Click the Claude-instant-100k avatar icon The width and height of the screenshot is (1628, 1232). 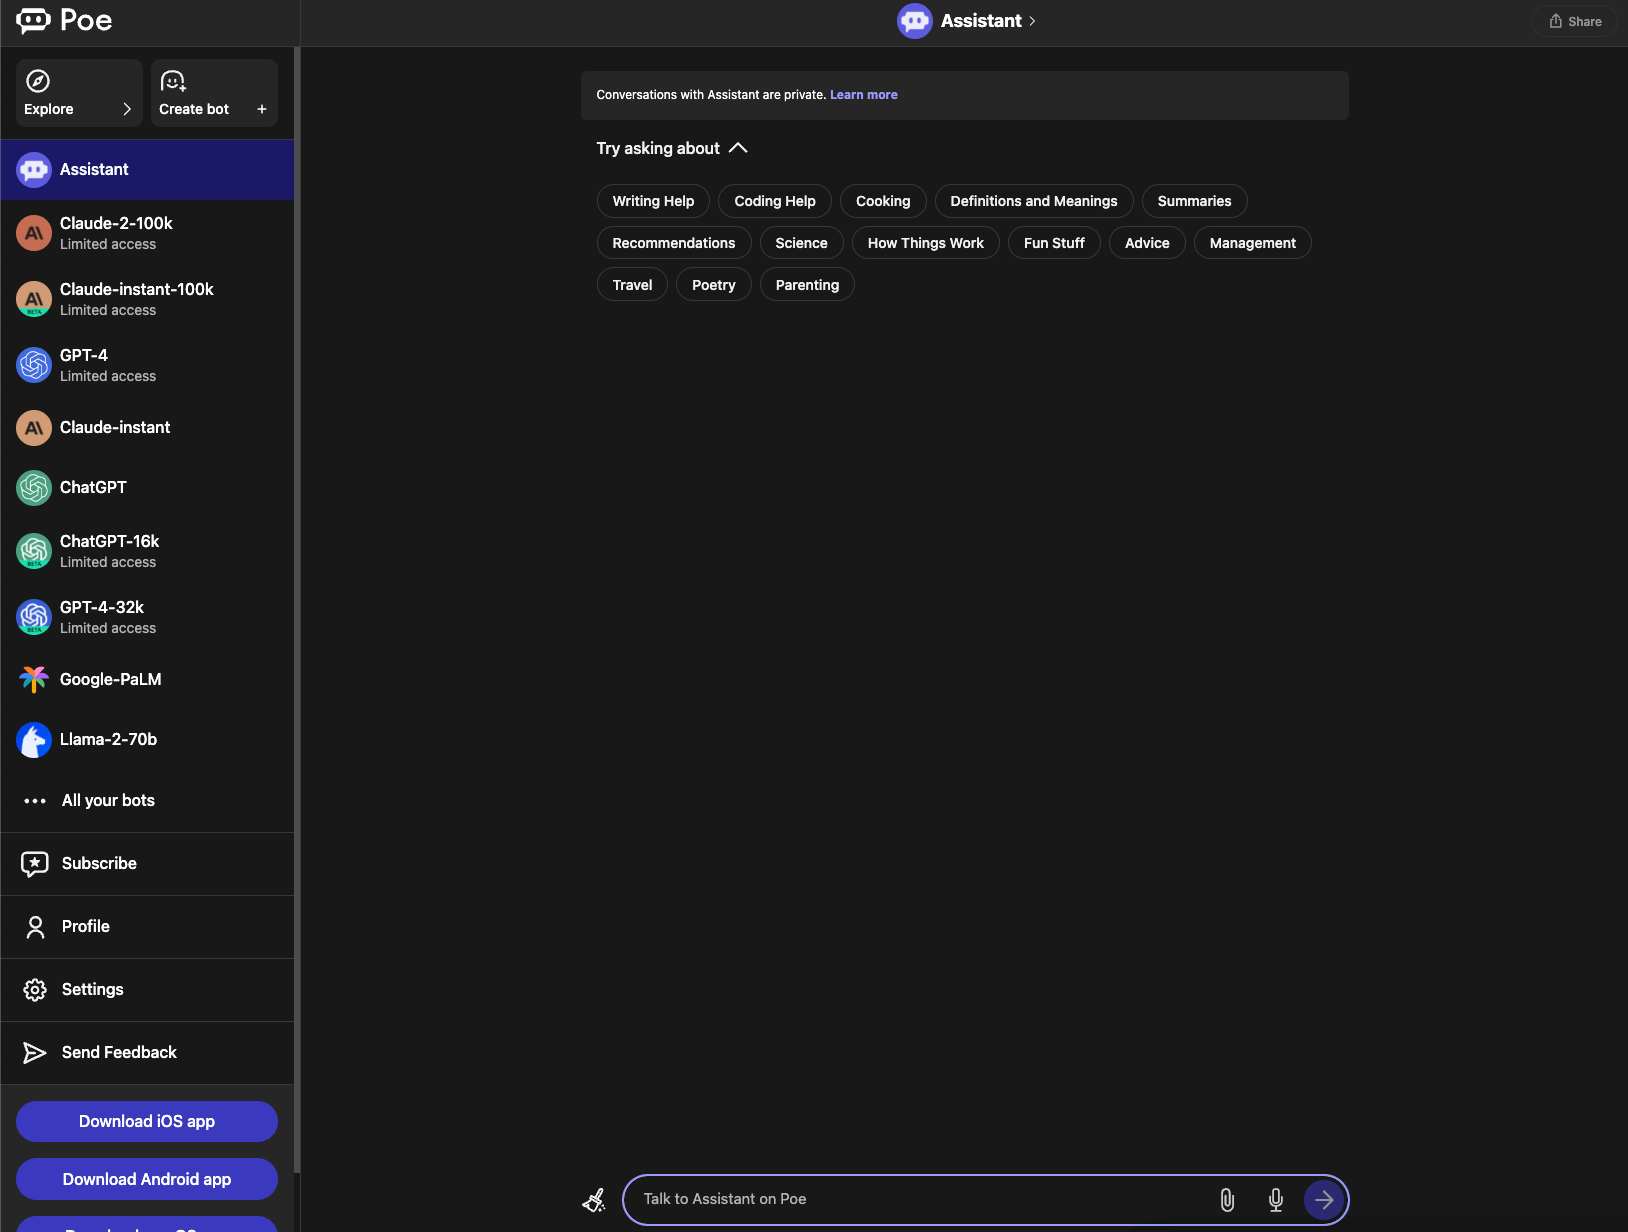[x=34, y=299]
